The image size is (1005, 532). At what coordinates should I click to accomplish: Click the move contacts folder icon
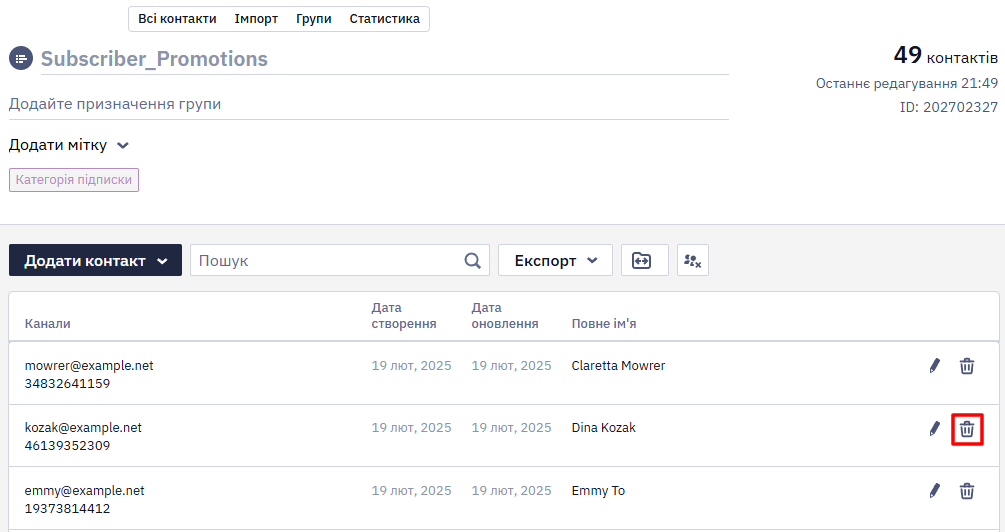(644, 260)
